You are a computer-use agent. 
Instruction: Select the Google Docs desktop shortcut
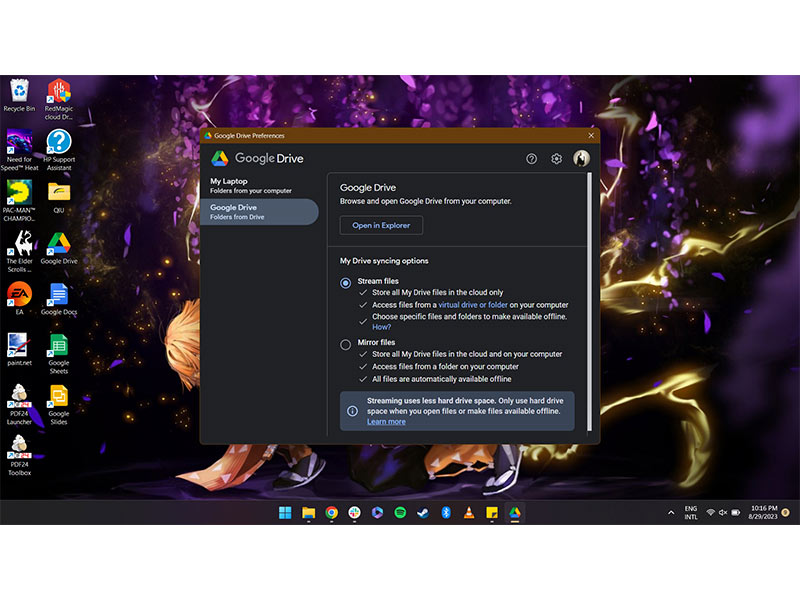tap(59, 299)
